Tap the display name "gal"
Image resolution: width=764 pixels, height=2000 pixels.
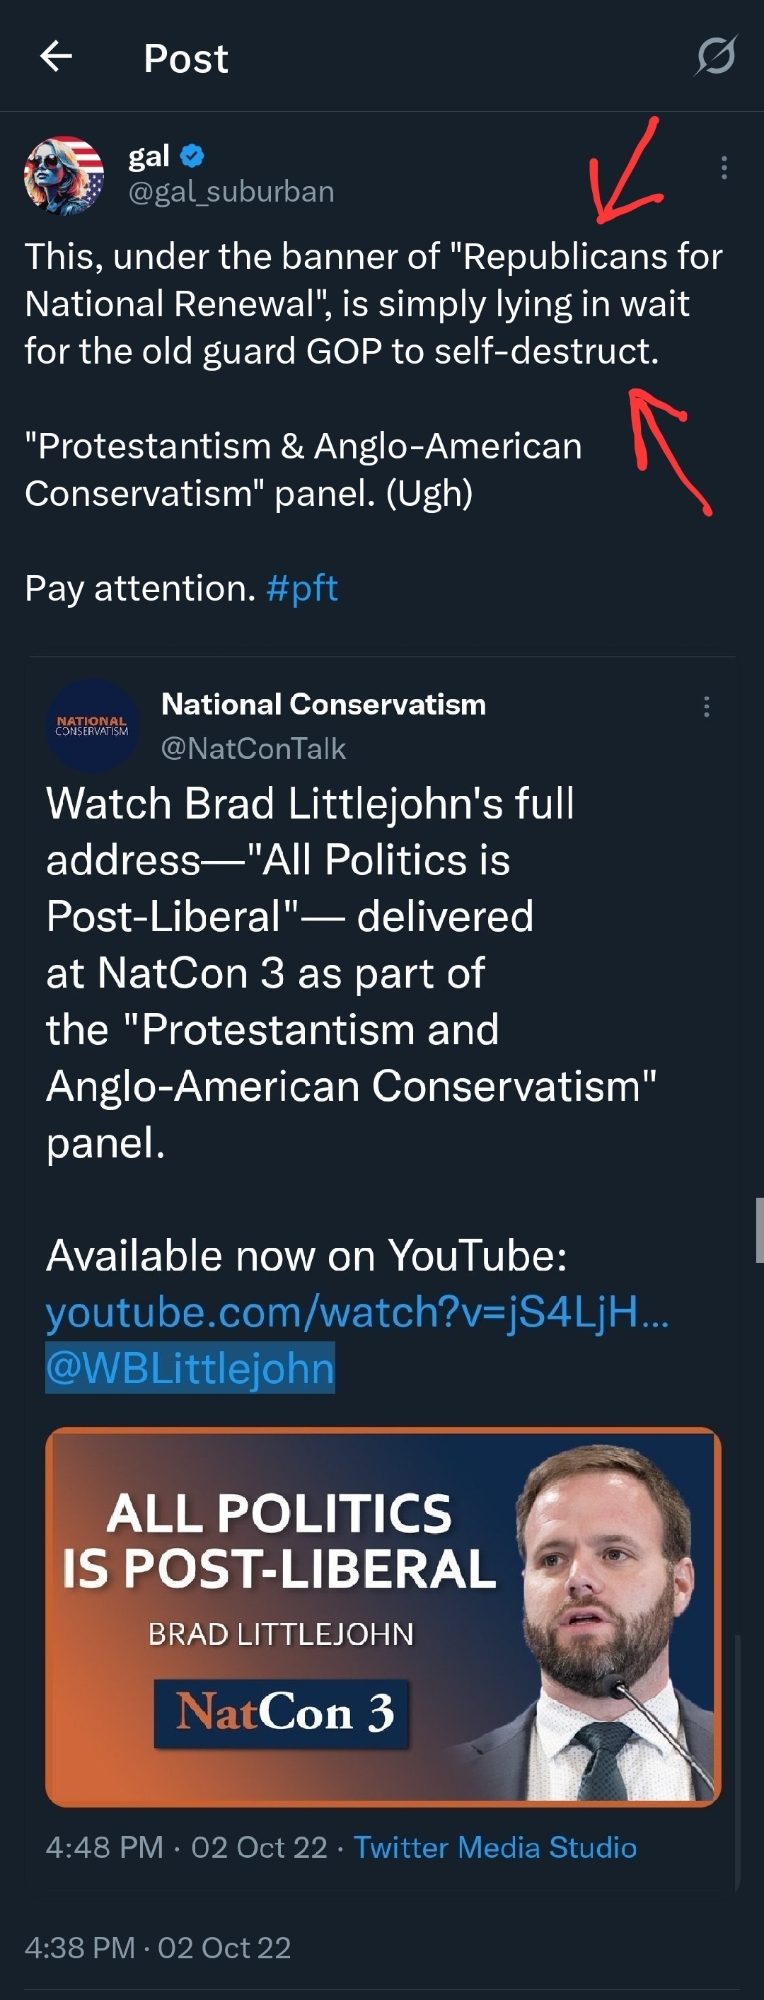(149, 156)
